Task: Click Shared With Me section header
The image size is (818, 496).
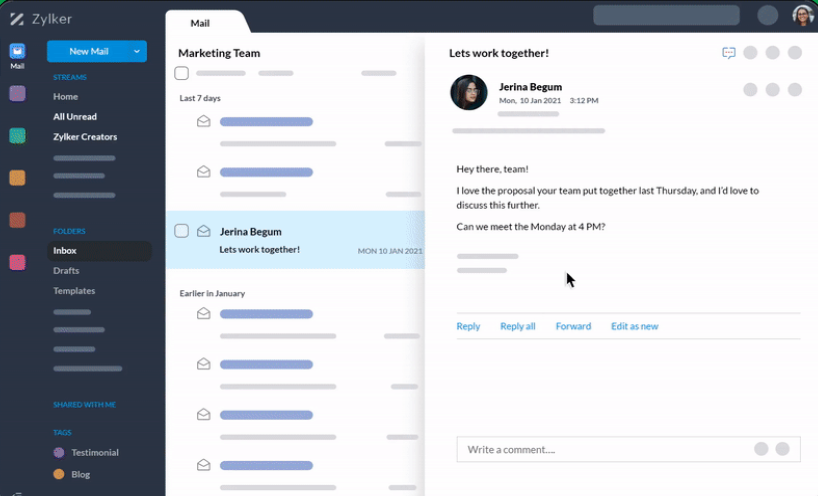Action: [85, 405]
